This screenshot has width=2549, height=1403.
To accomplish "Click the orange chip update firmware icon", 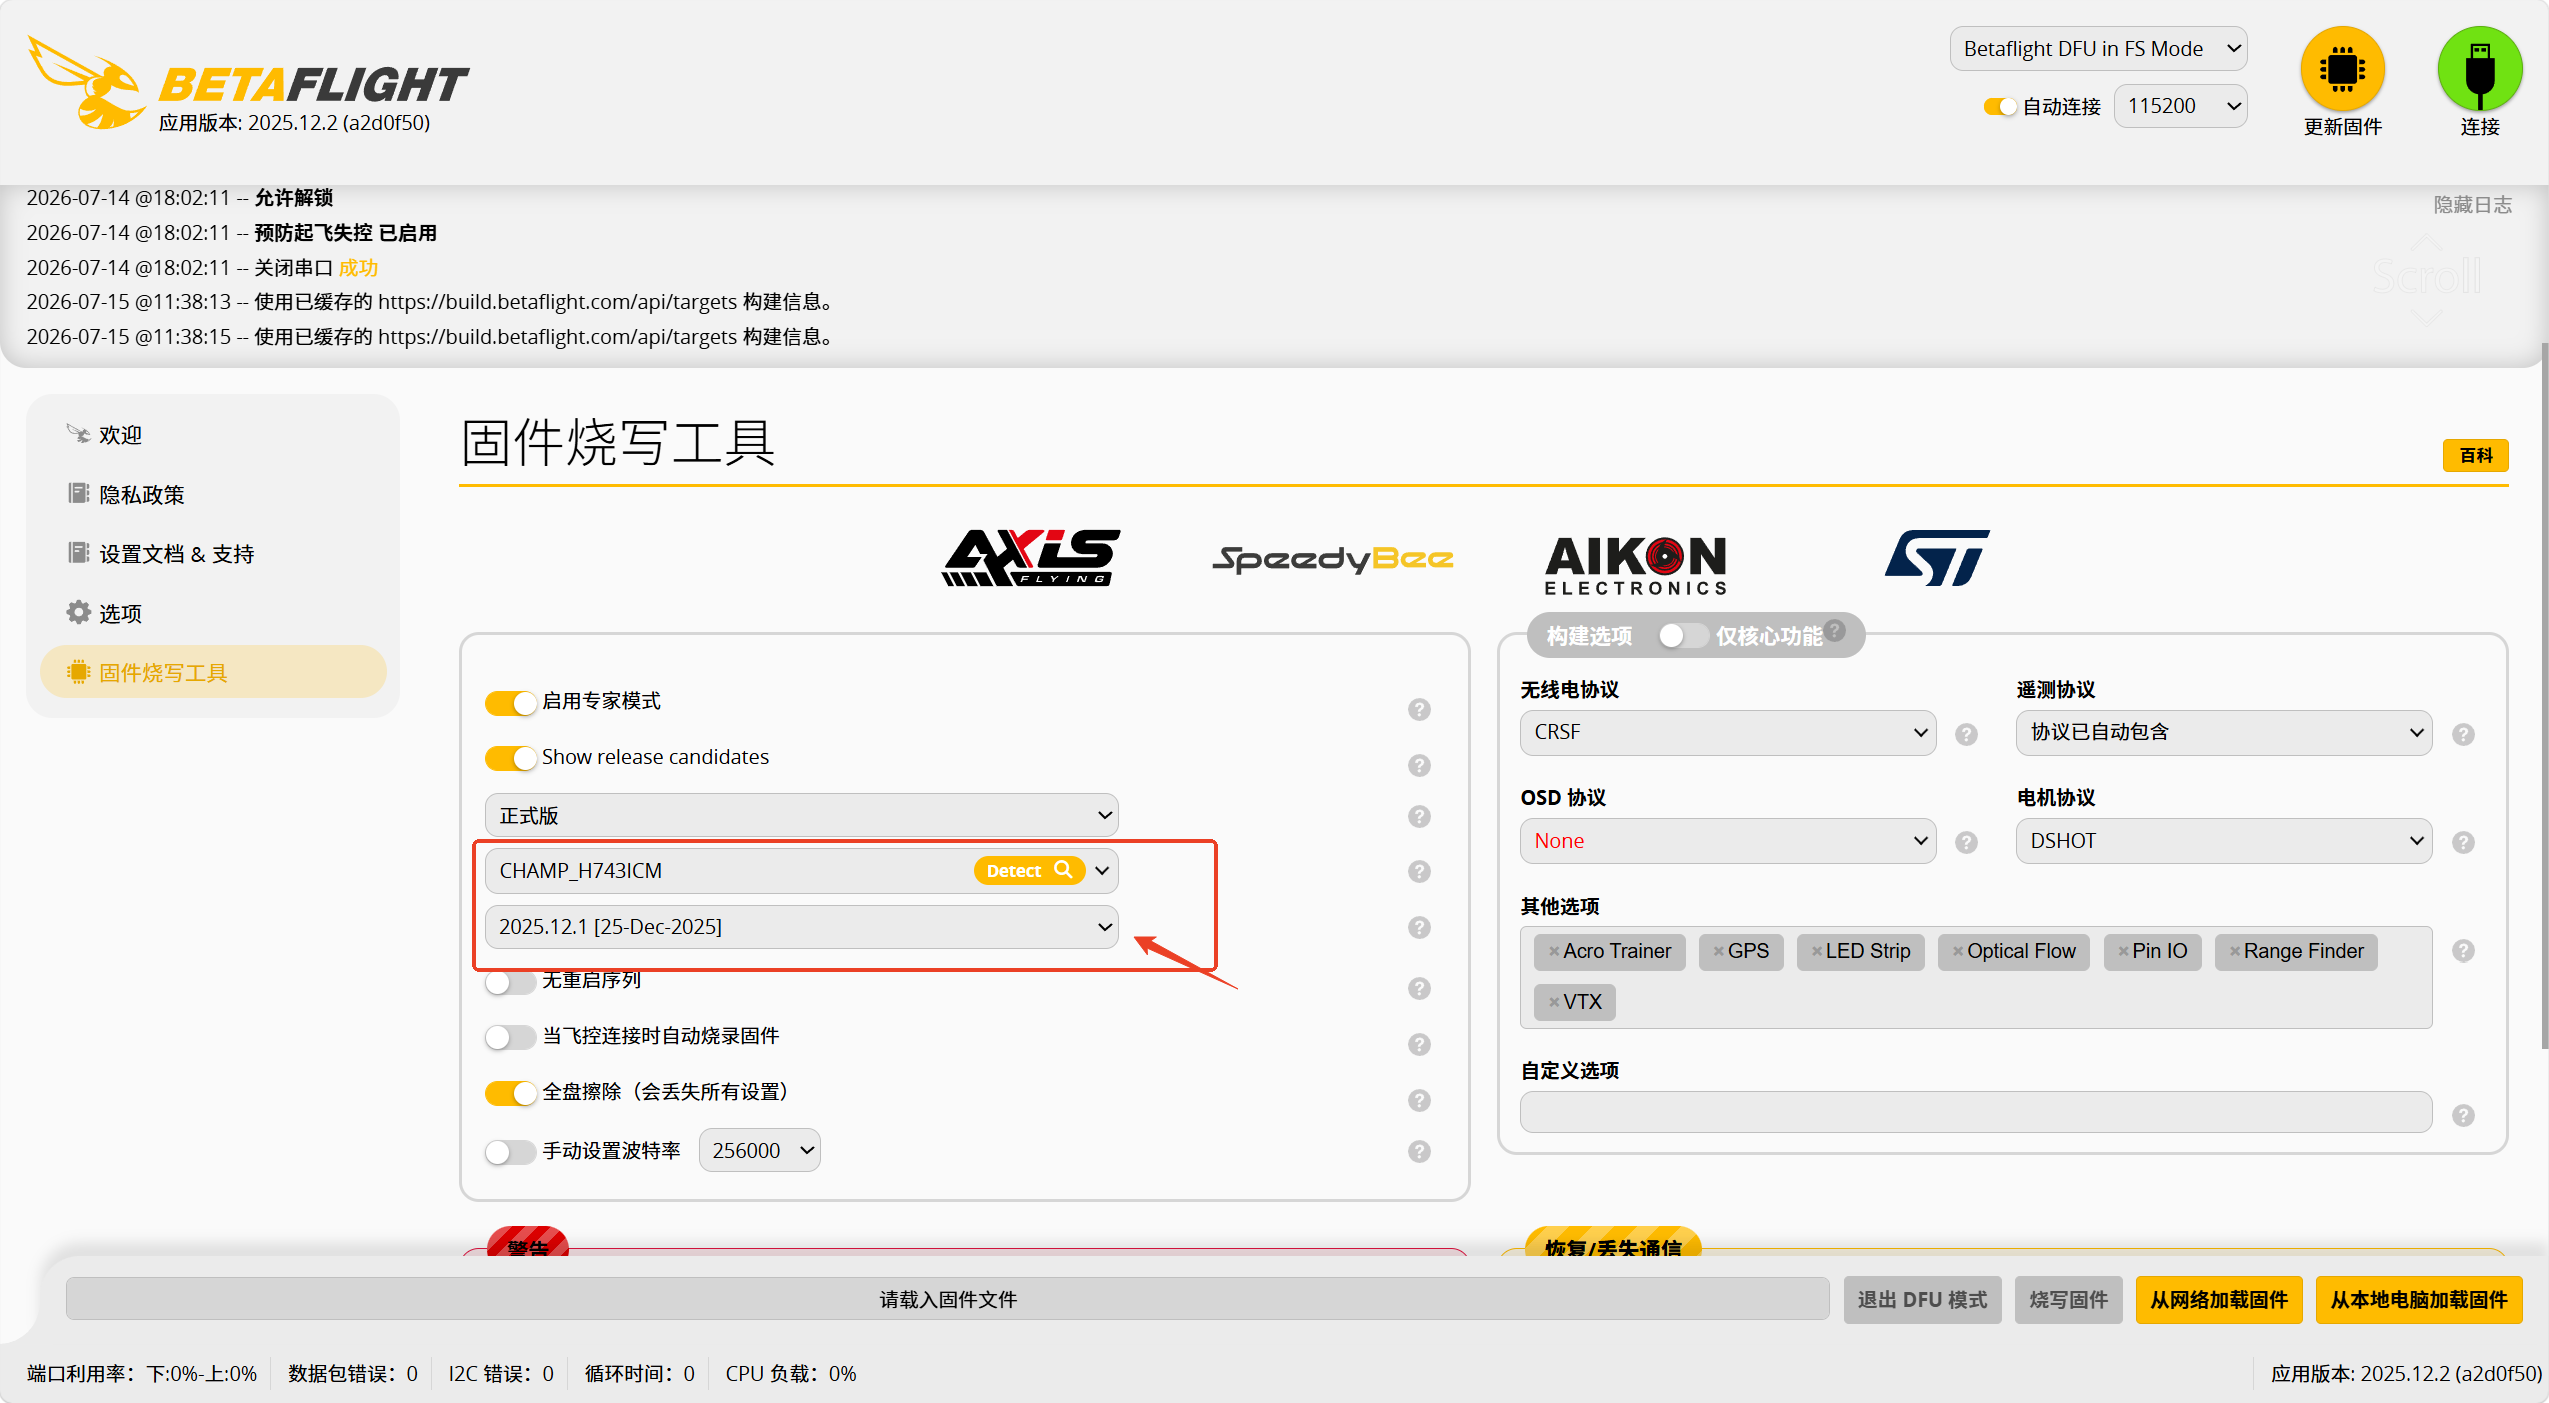I will coord(2342,69).
